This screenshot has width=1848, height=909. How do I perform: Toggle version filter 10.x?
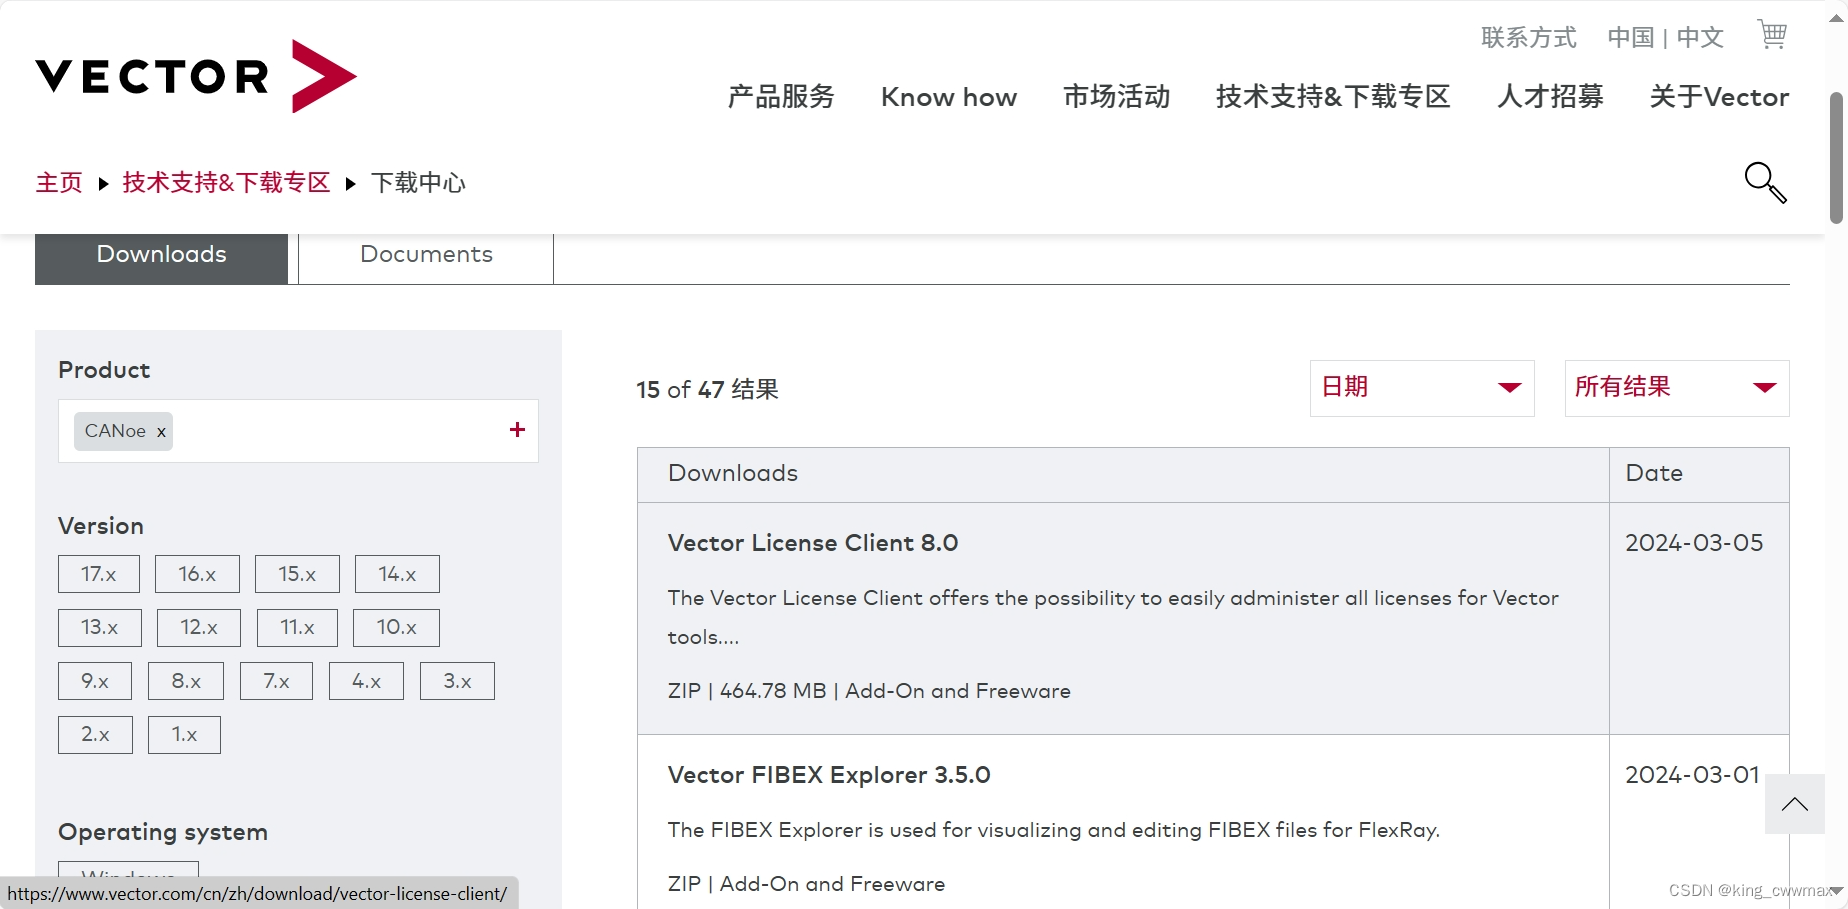pos(396,627)
